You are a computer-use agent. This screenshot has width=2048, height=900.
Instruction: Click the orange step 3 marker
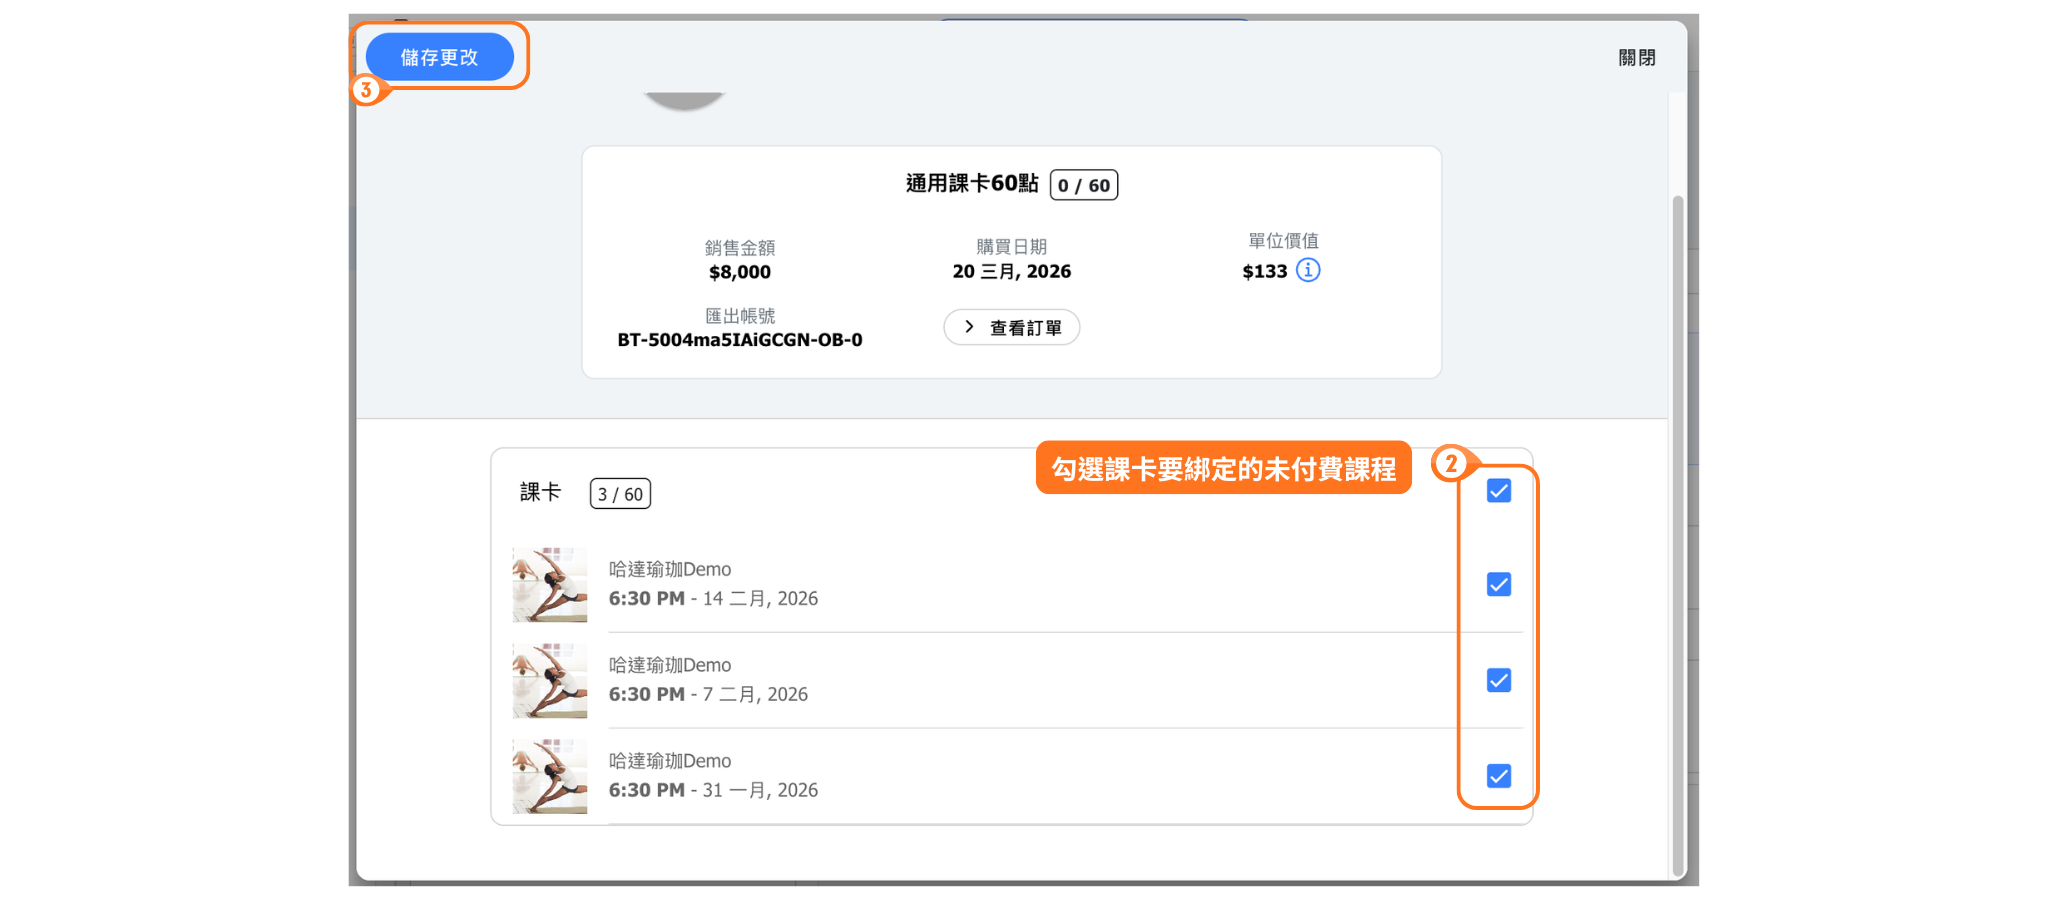coord(366,90)
